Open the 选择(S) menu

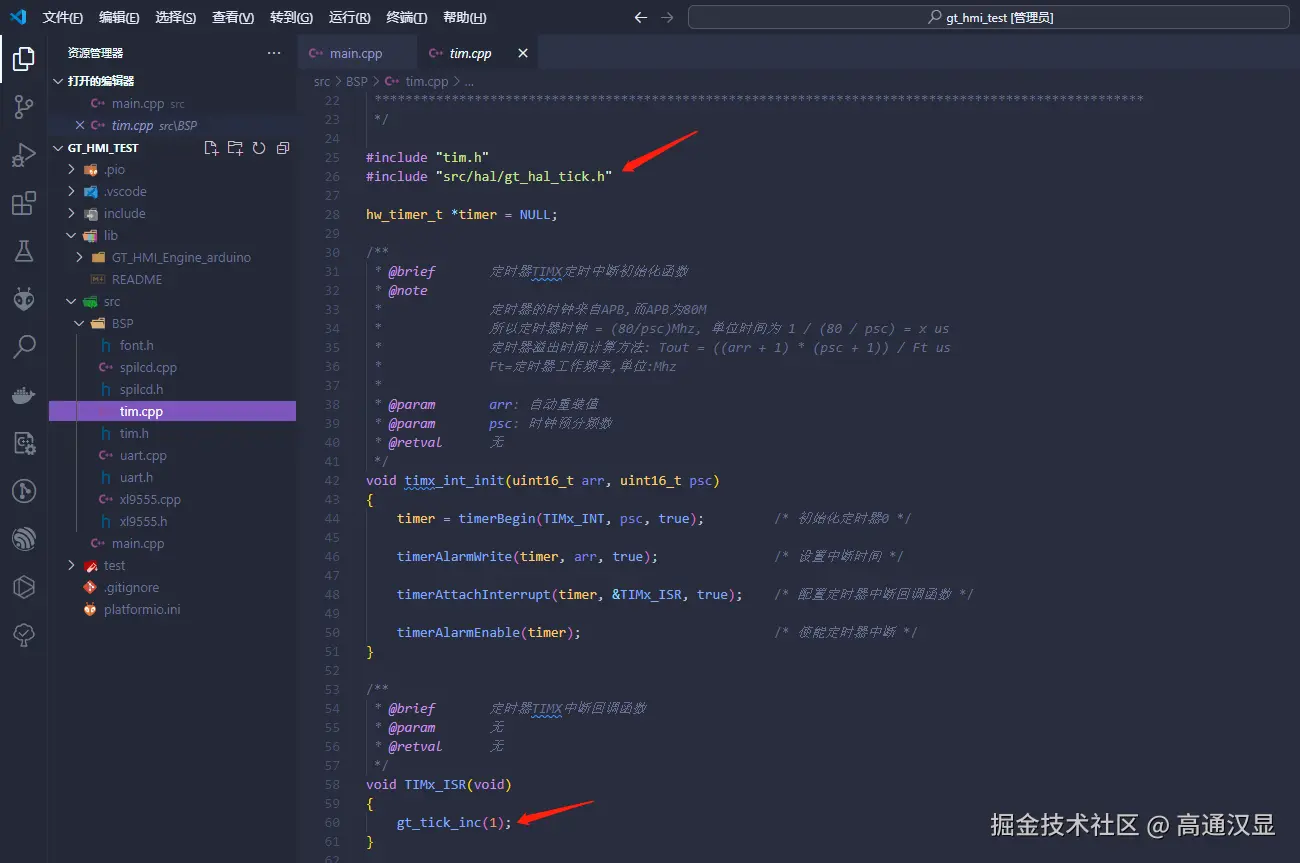click(x=176, y=18)
